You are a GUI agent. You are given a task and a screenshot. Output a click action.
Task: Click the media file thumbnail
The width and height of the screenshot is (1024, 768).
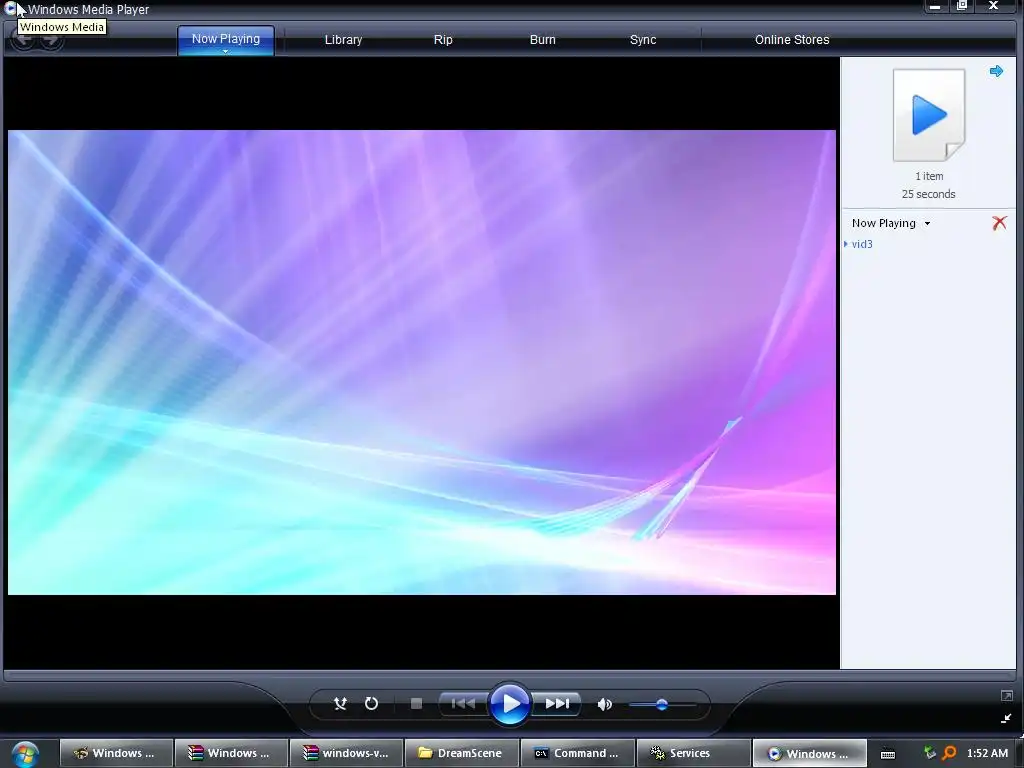[929, 115]
